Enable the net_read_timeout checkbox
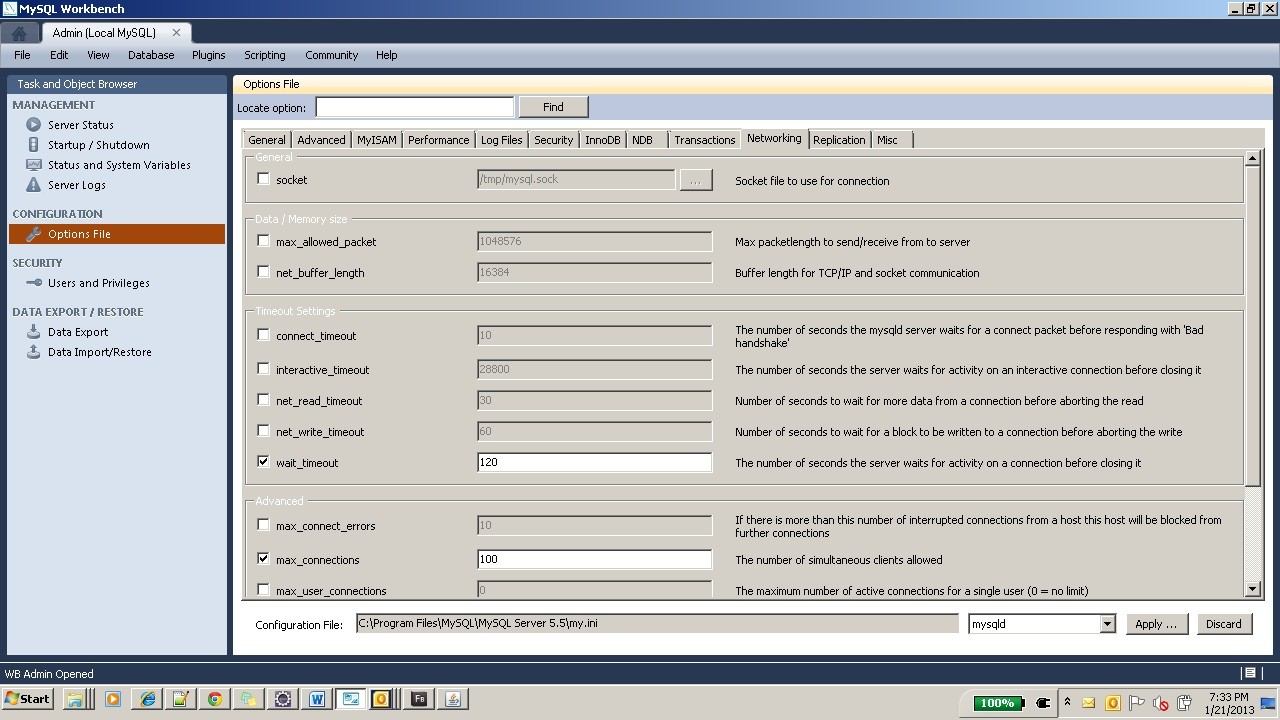Image resolution: width=1280 pixels, height=720 pixels. click(263, 400)
